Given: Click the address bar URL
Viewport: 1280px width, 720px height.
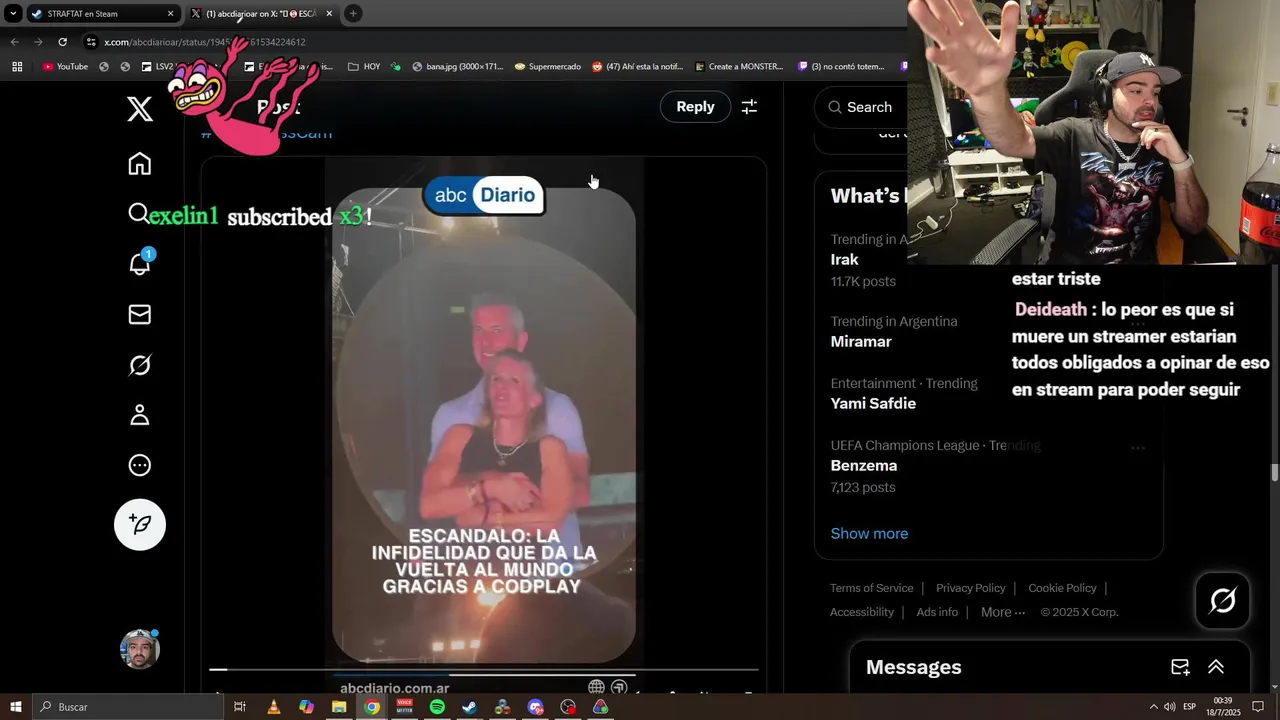Looking at the screenshot, I should click(x=205, y=42).
